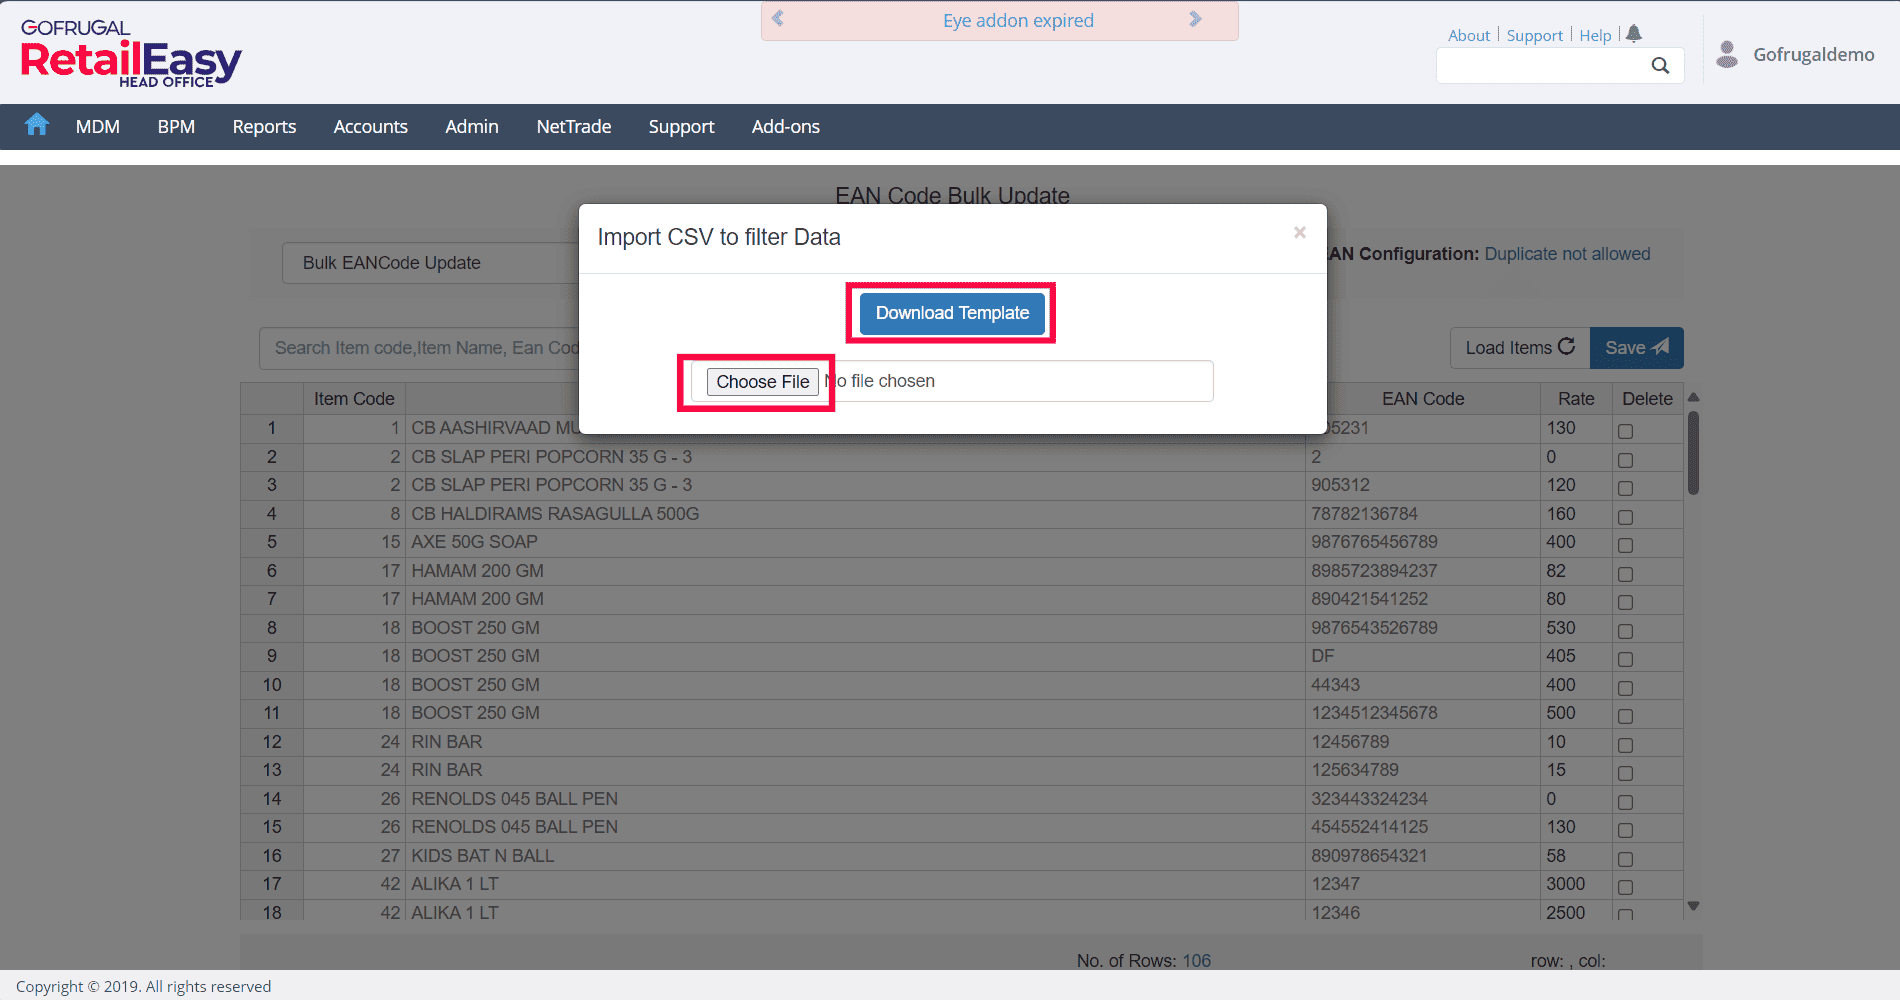Open the Support link in header

[x=1535, y=36]
